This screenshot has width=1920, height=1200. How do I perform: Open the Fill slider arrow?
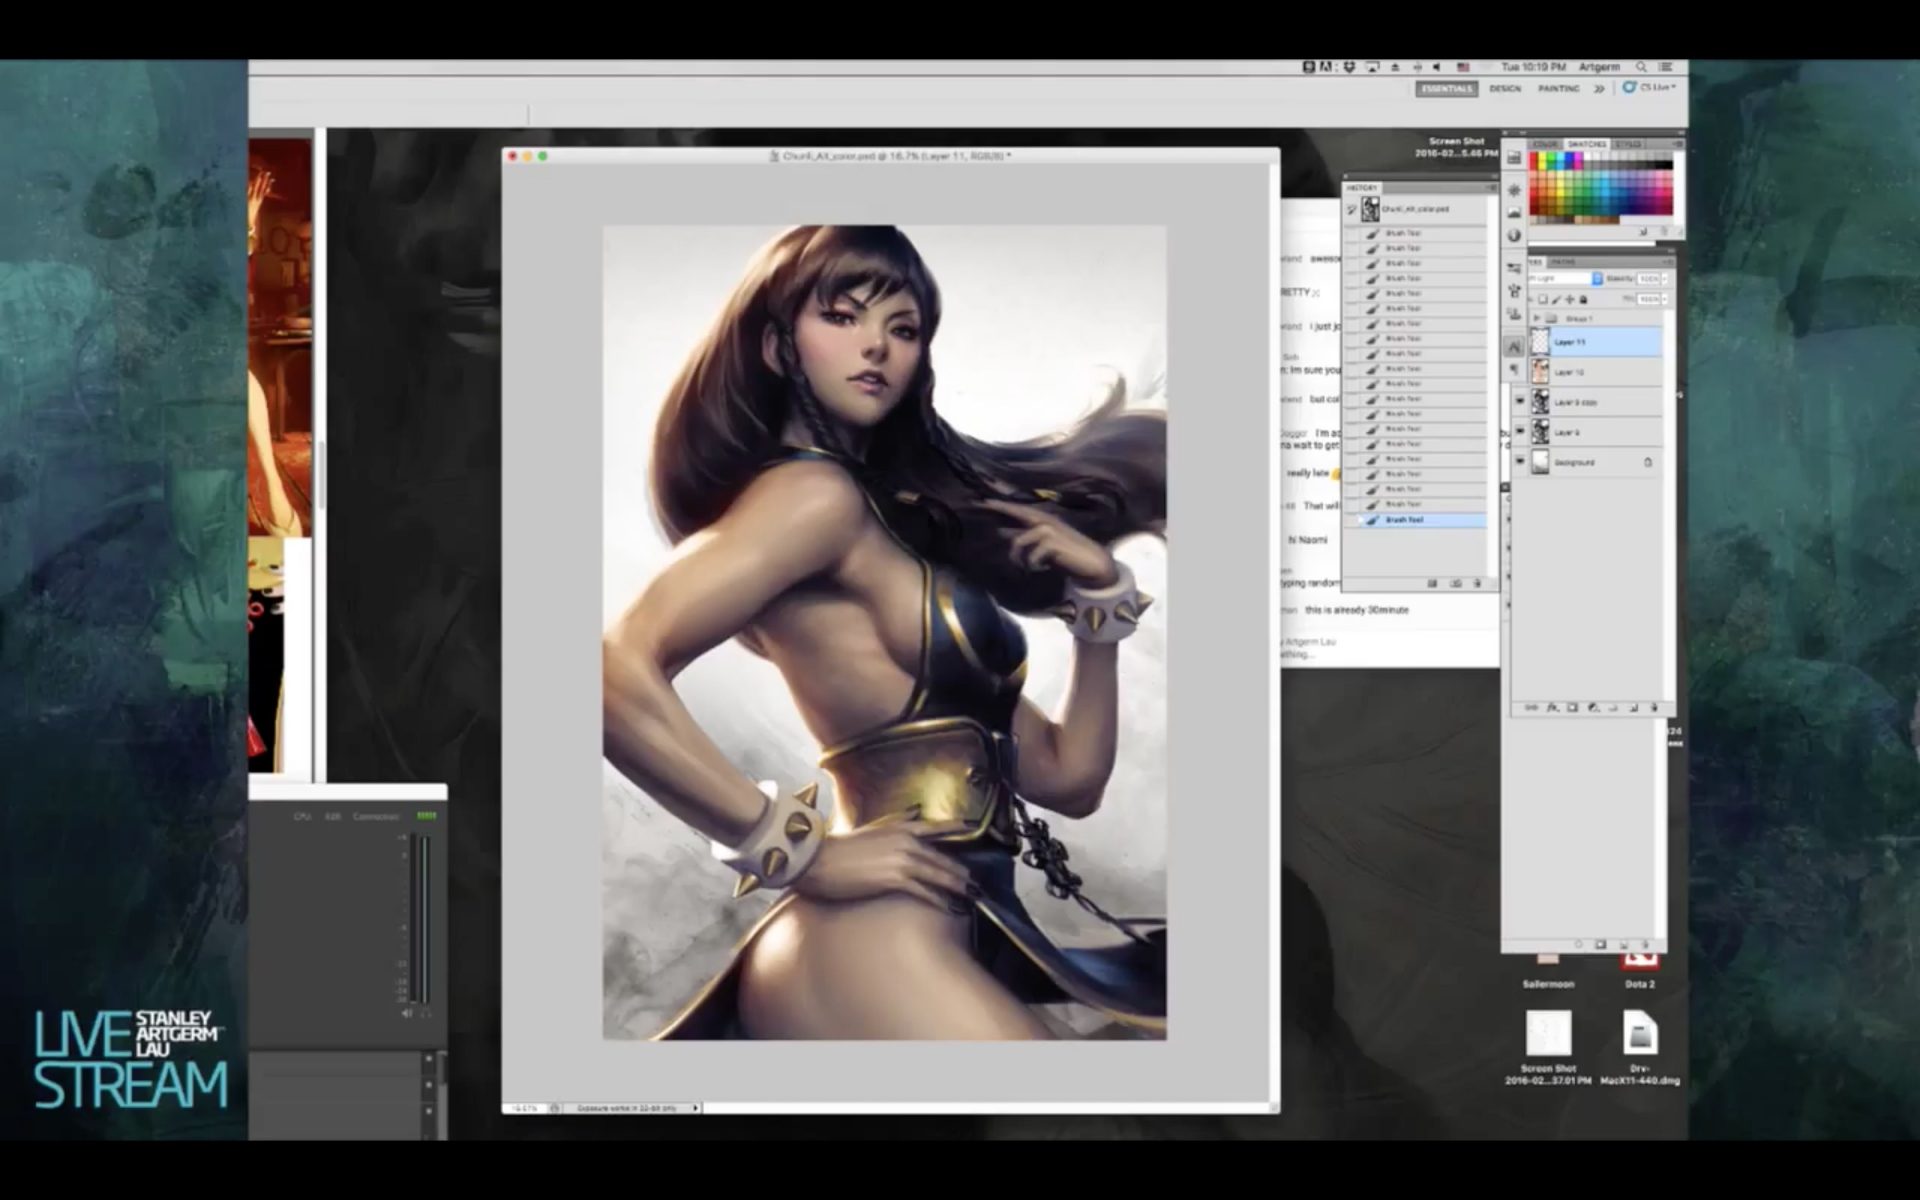[x=1664, y=299]
